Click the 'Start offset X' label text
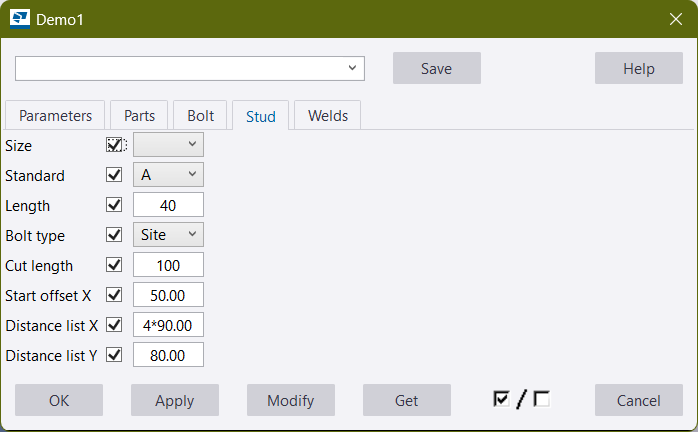 pos(48,296)
